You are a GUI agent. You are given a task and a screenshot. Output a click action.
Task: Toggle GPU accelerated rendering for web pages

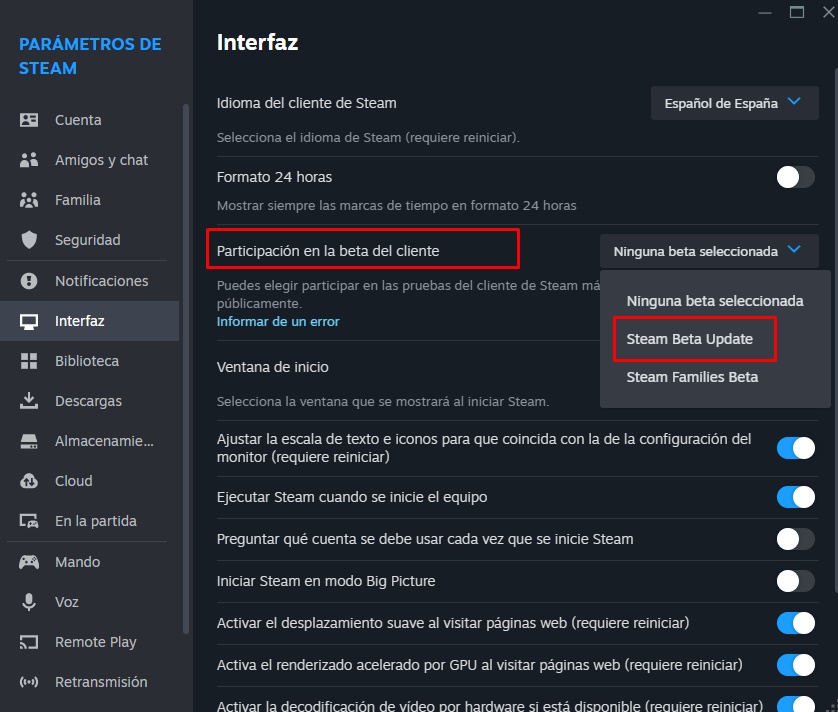click(x=795, y=665)
